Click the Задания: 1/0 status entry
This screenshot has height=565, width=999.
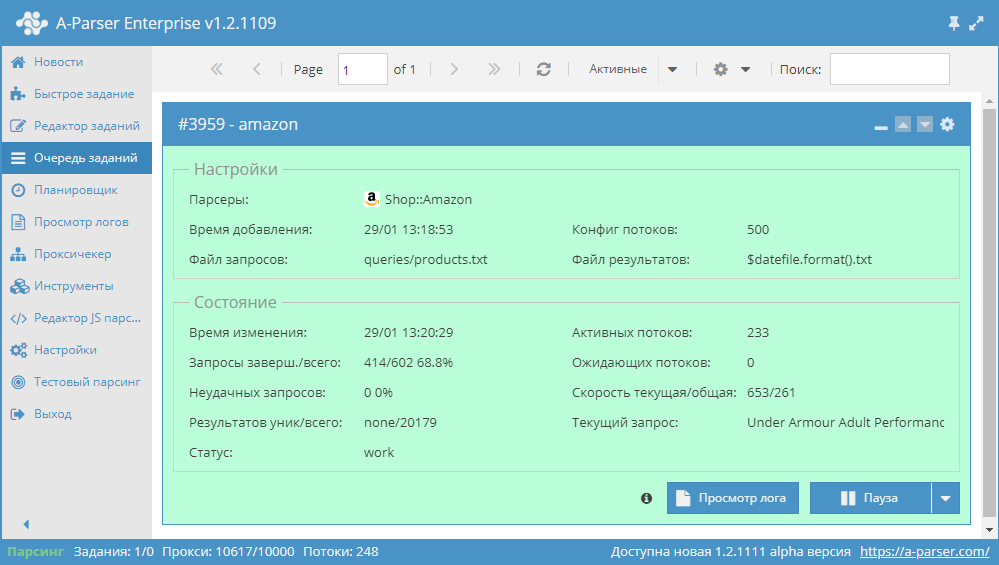(113, 552)
